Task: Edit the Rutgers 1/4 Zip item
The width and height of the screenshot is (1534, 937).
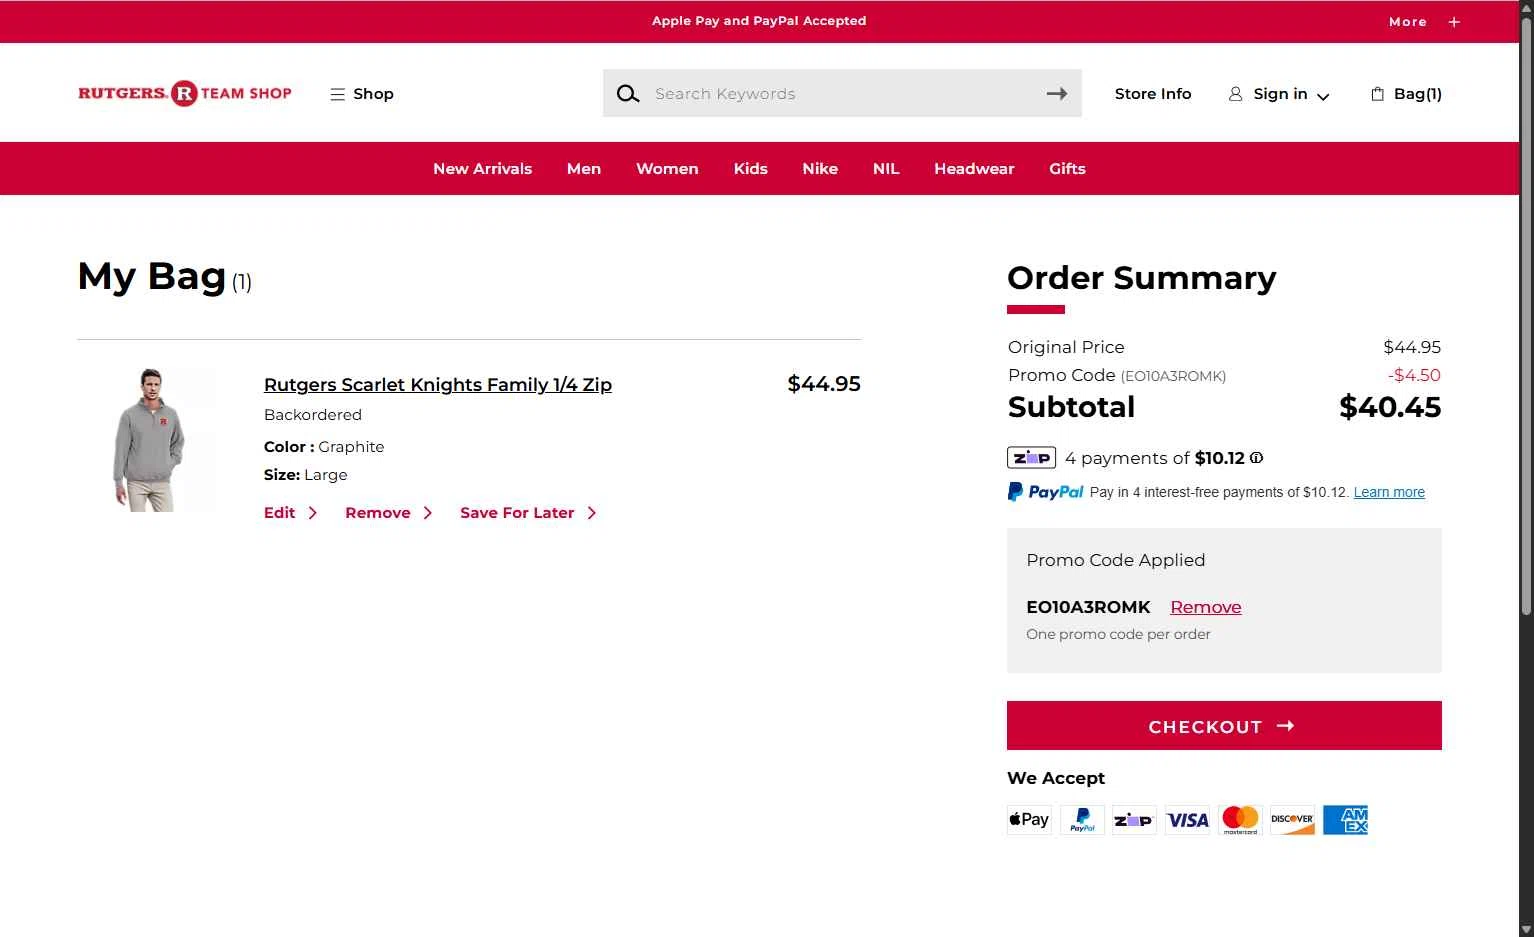Action: 290,513
